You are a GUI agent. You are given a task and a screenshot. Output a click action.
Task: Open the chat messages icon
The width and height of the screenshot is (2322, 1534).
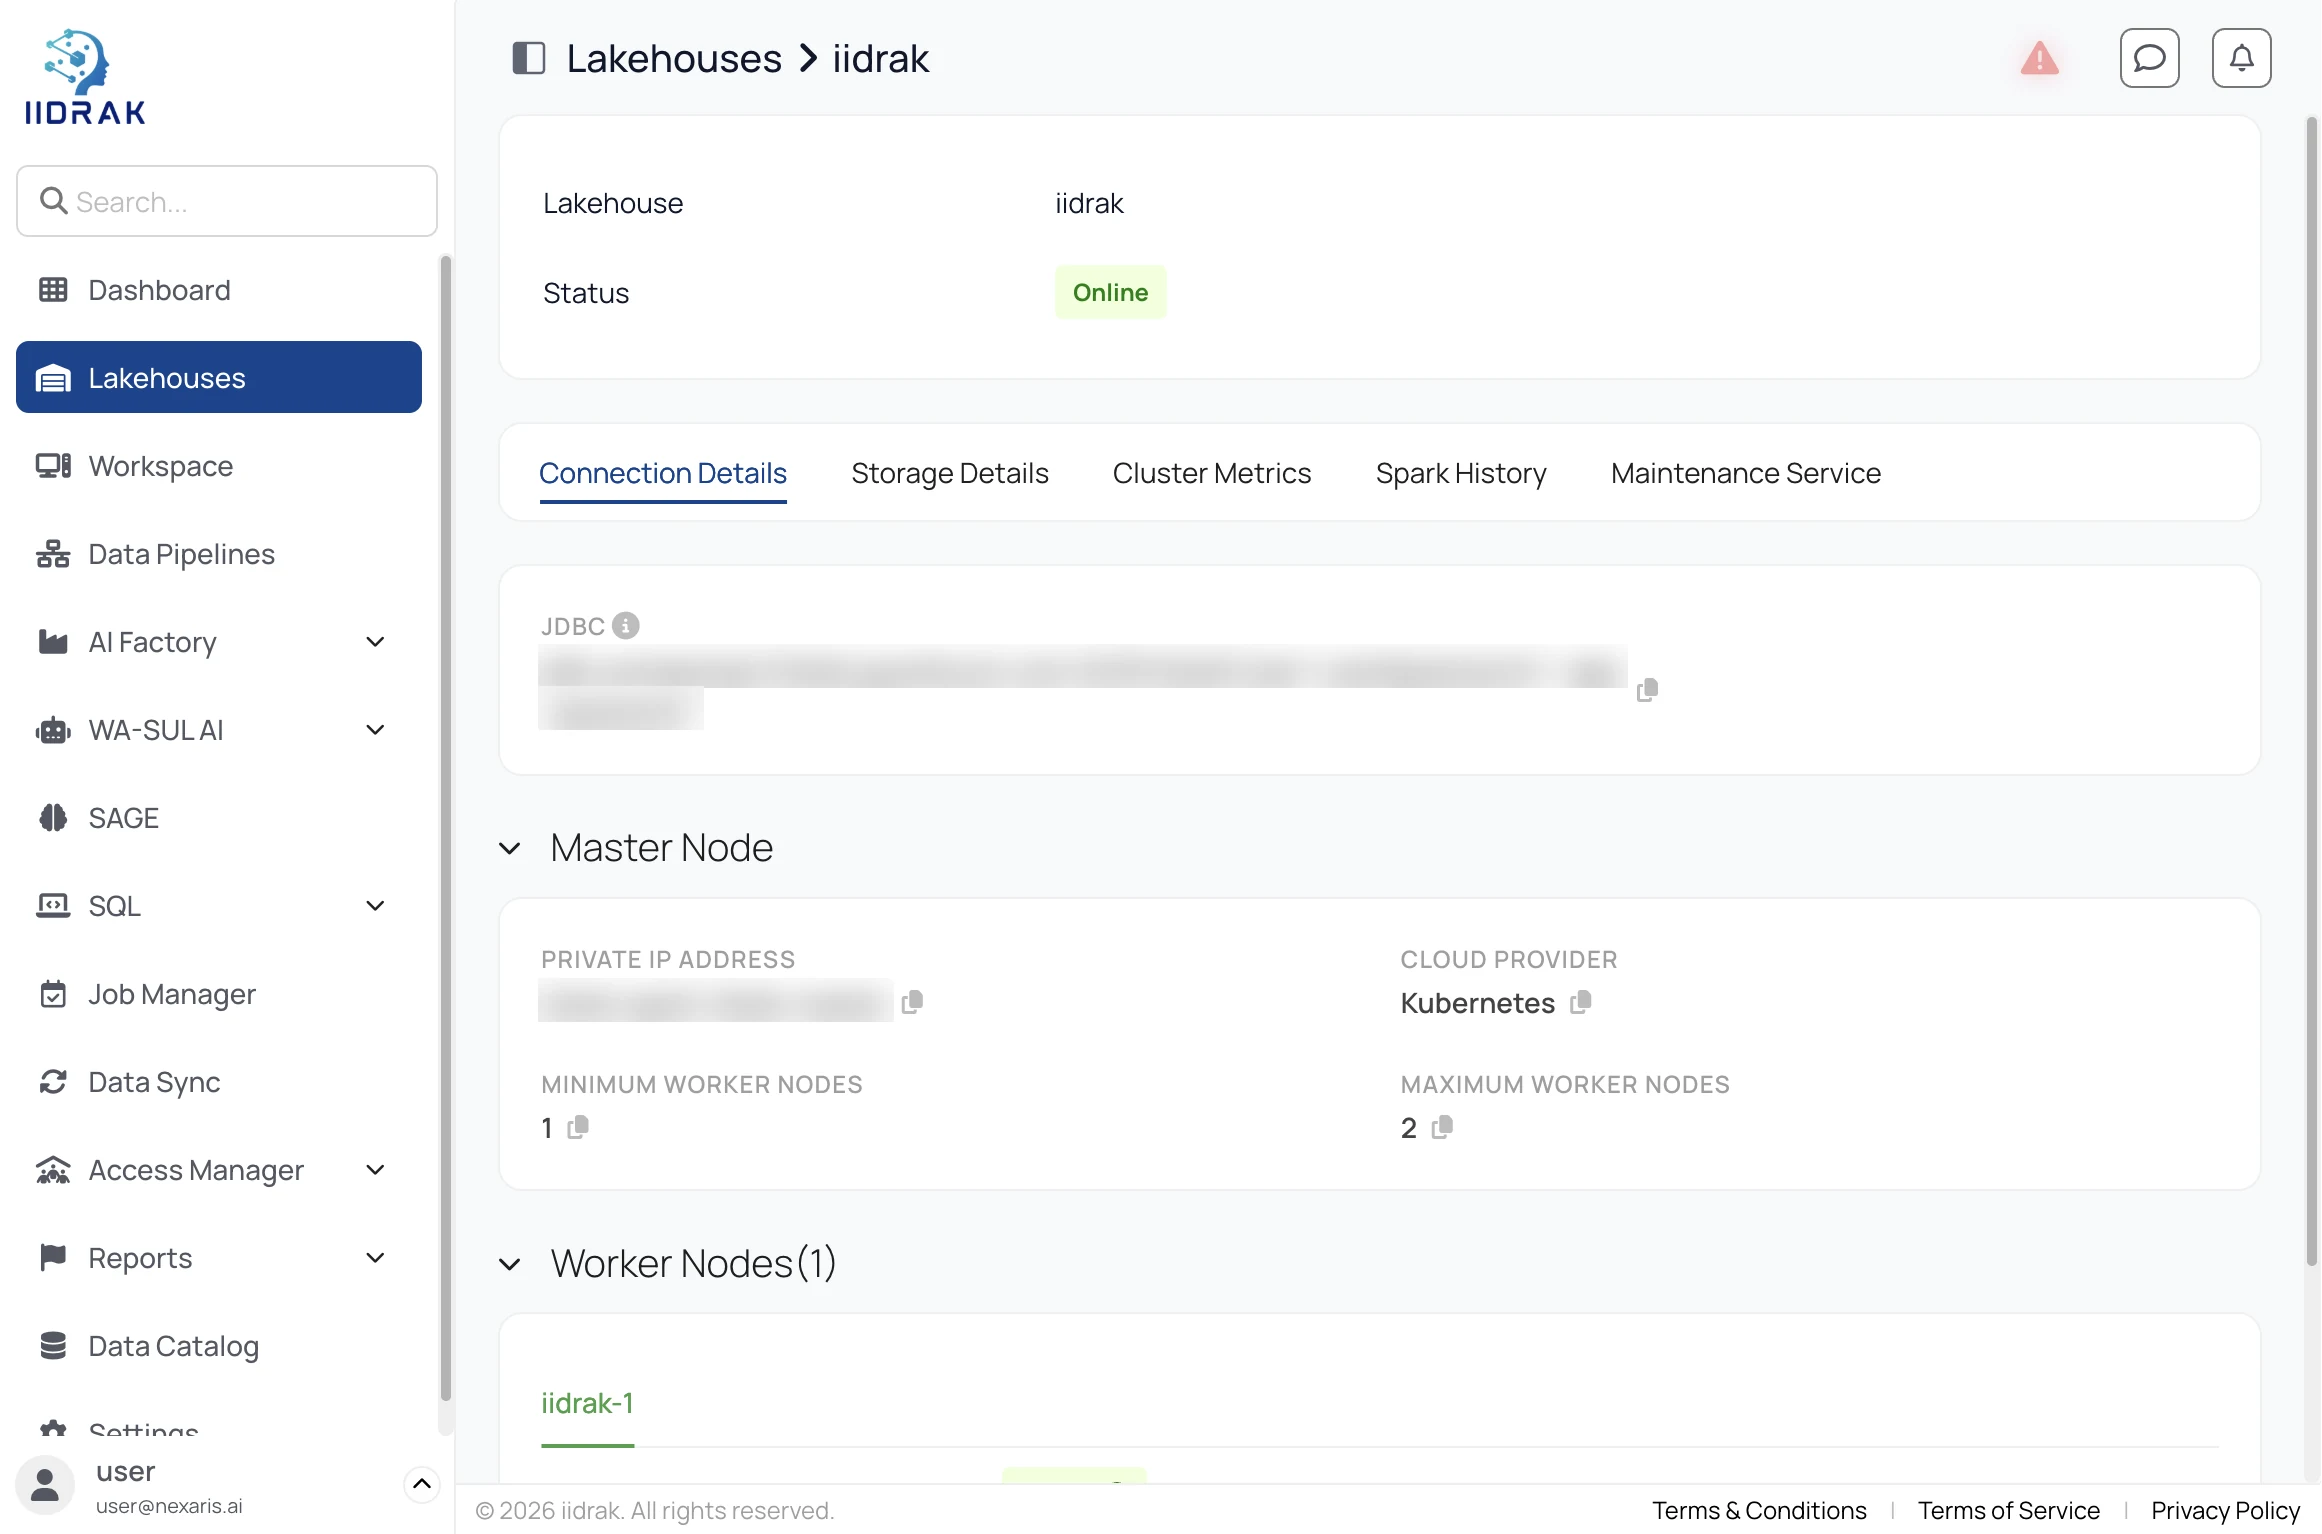pyautogui.click(x=2149, y=58)
